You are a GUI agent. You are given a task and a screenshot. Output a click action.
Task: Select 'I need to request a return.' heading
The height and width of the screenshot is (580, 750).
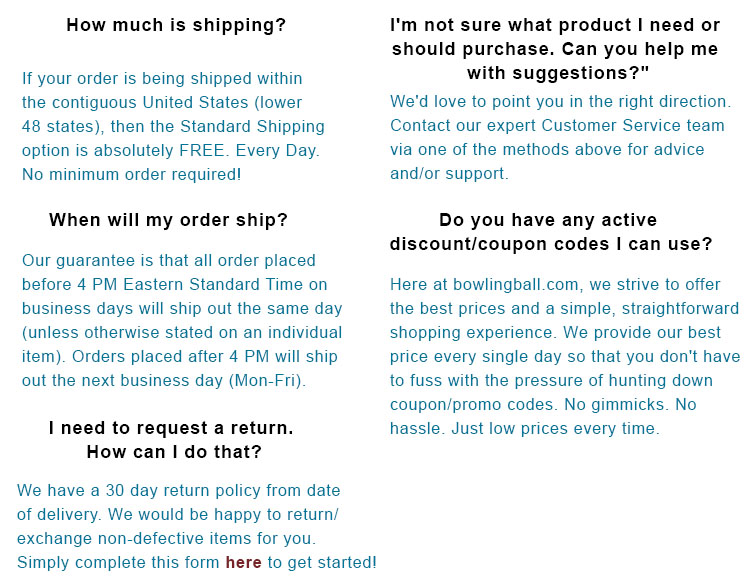tap(171, 427)
